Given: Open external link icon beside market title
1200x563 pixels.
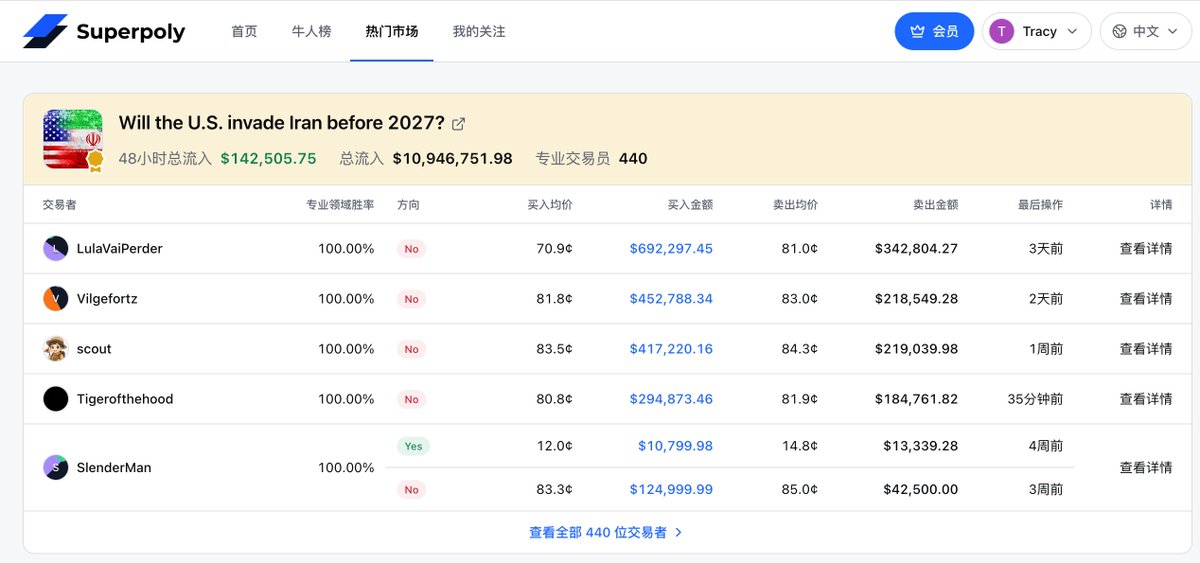Looking at the screenshot, I should coord(459,123).
